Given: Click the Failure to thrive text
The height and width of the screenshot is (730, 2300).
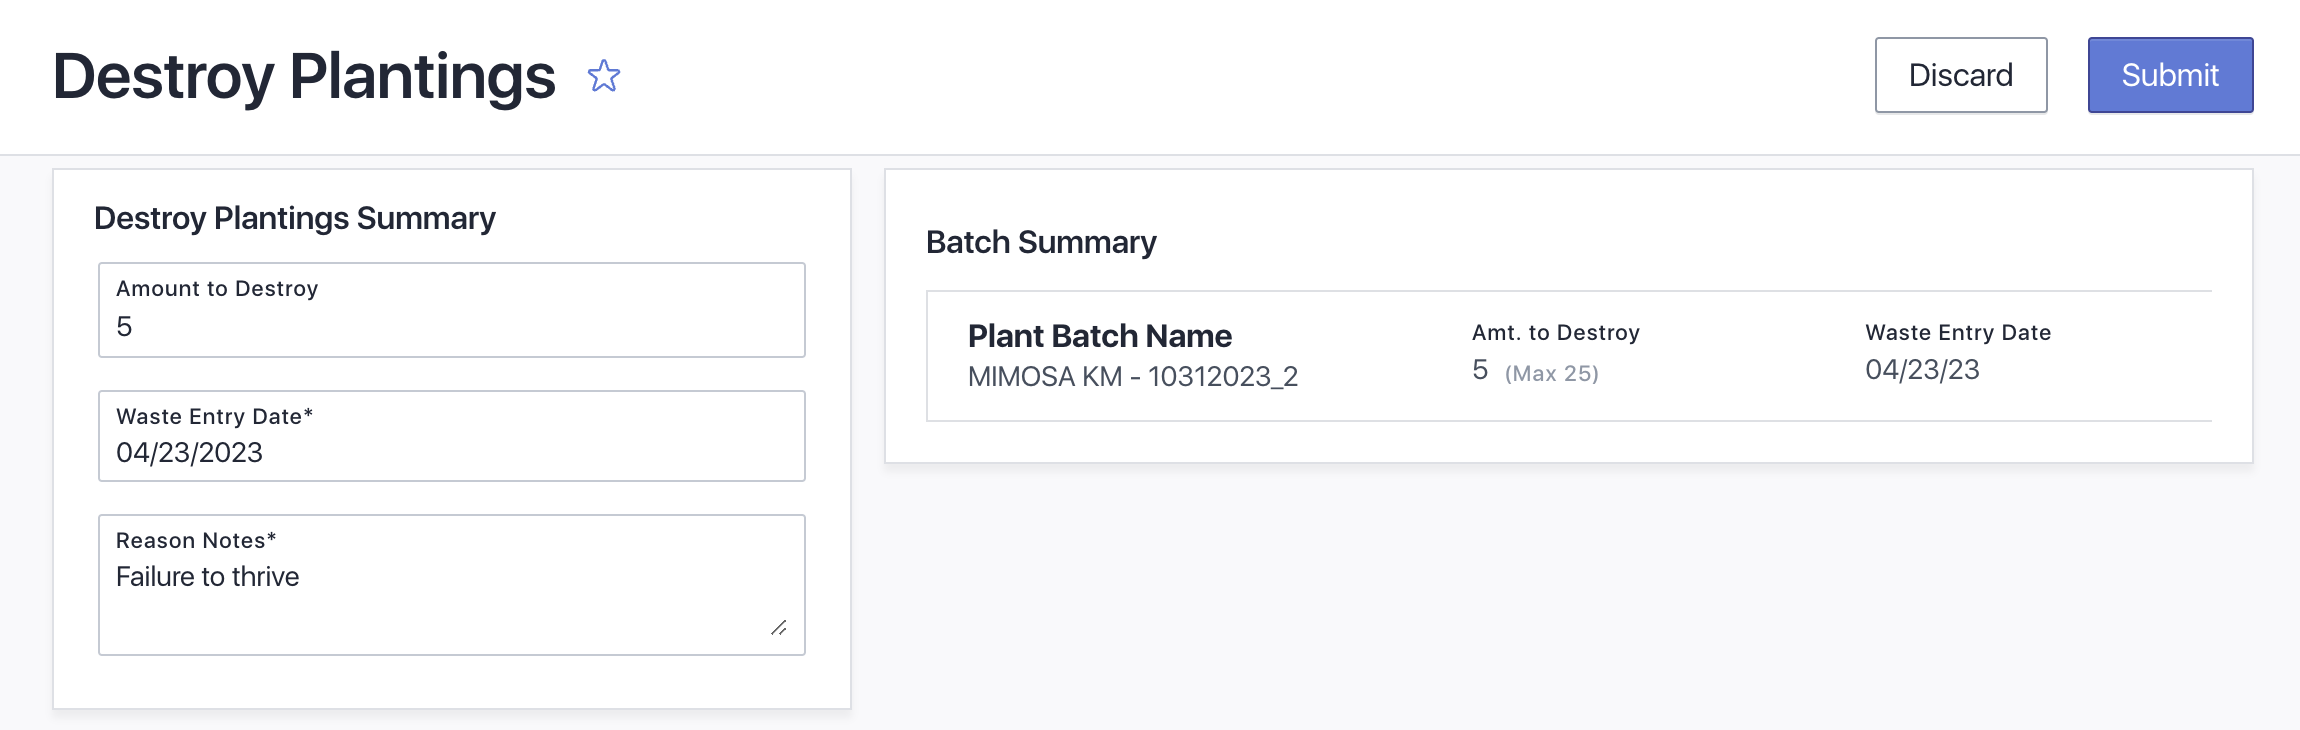Looking at the screenshot, I should tap(208, 577).
